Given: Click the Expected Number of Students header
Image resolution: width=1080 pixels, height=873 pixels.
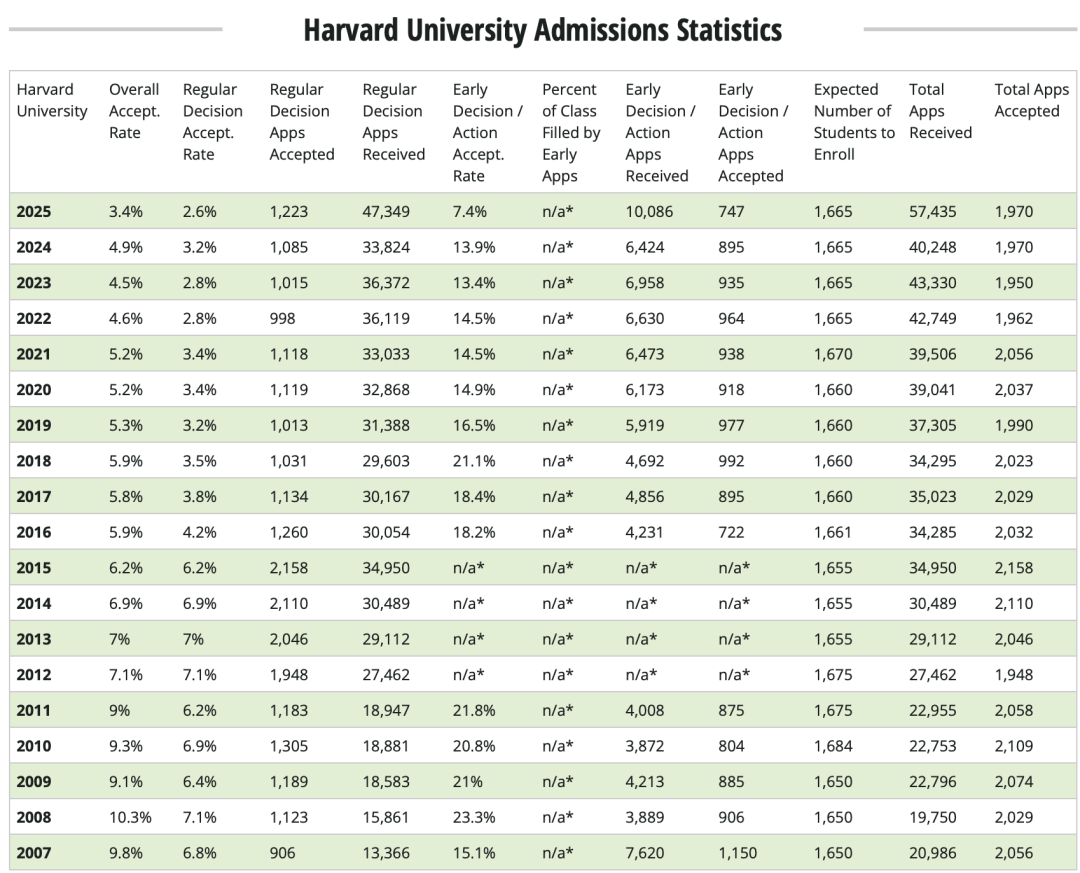Looking at the screenshot, I should pyautogui.click(x=852, y=122).
